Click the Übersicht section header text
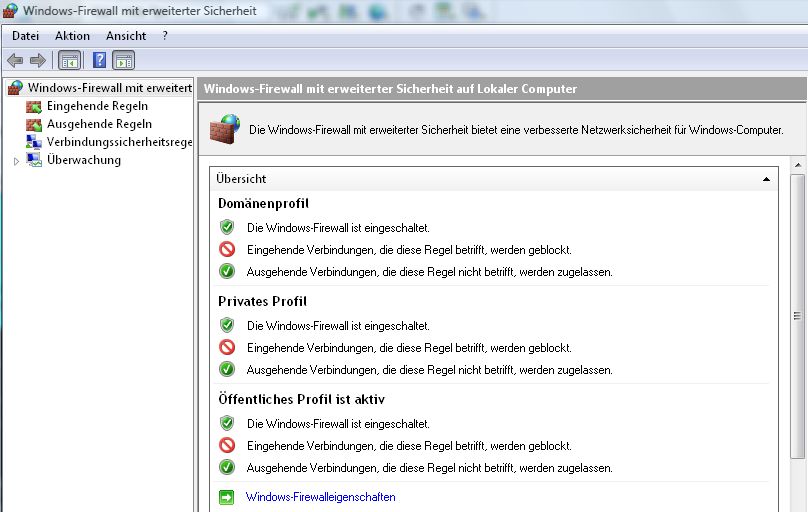The image size is (808, 512). coord(241,179)
